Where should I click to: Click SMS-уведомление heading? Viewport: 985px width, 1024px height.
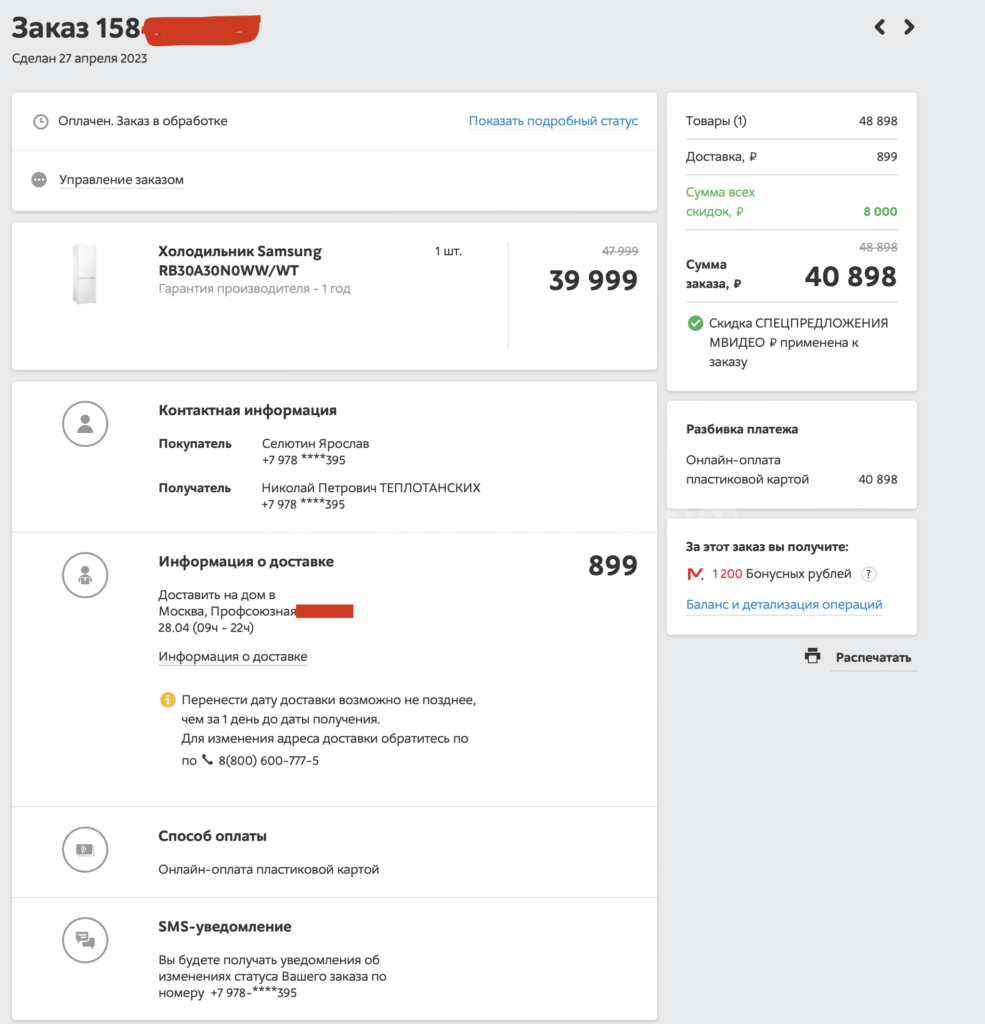pos(225,927)
